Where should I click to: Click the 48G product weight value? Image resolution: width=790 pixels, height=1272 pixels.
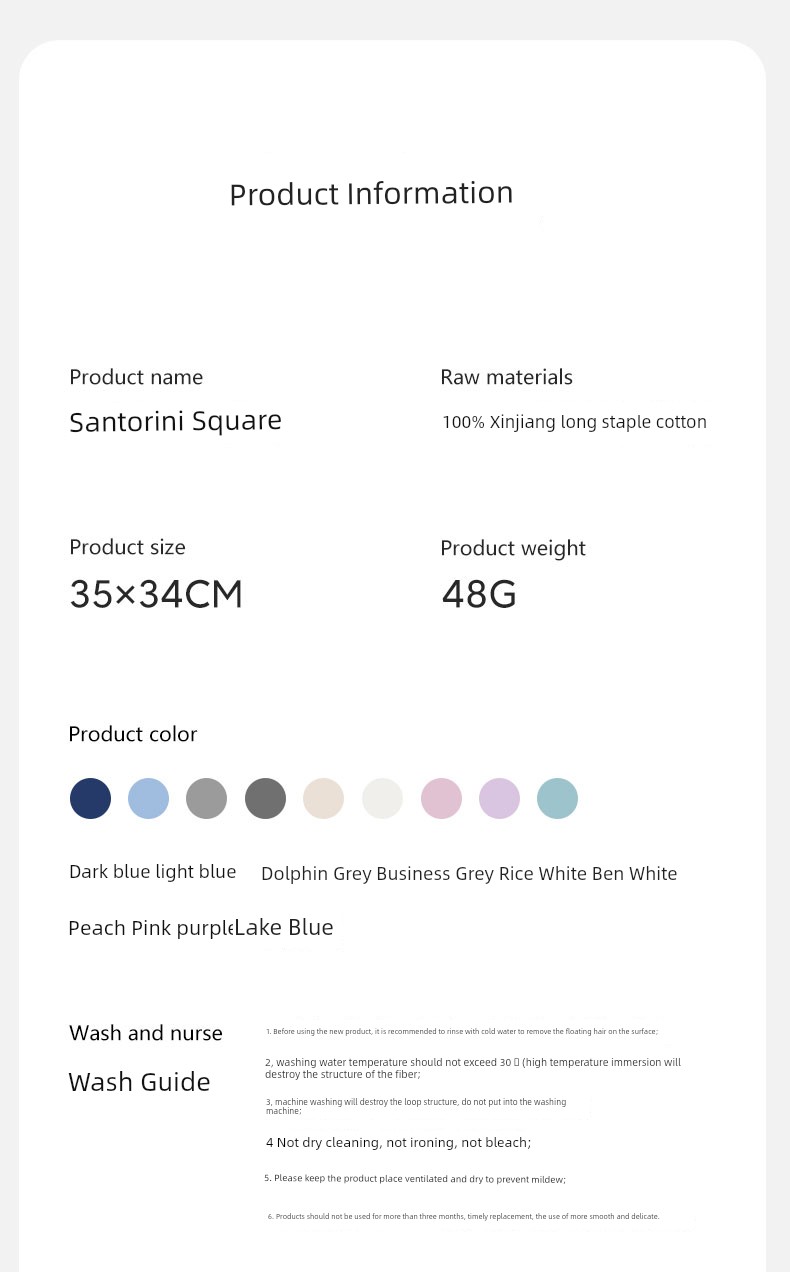pyautogui.click(x=479, y=594)
